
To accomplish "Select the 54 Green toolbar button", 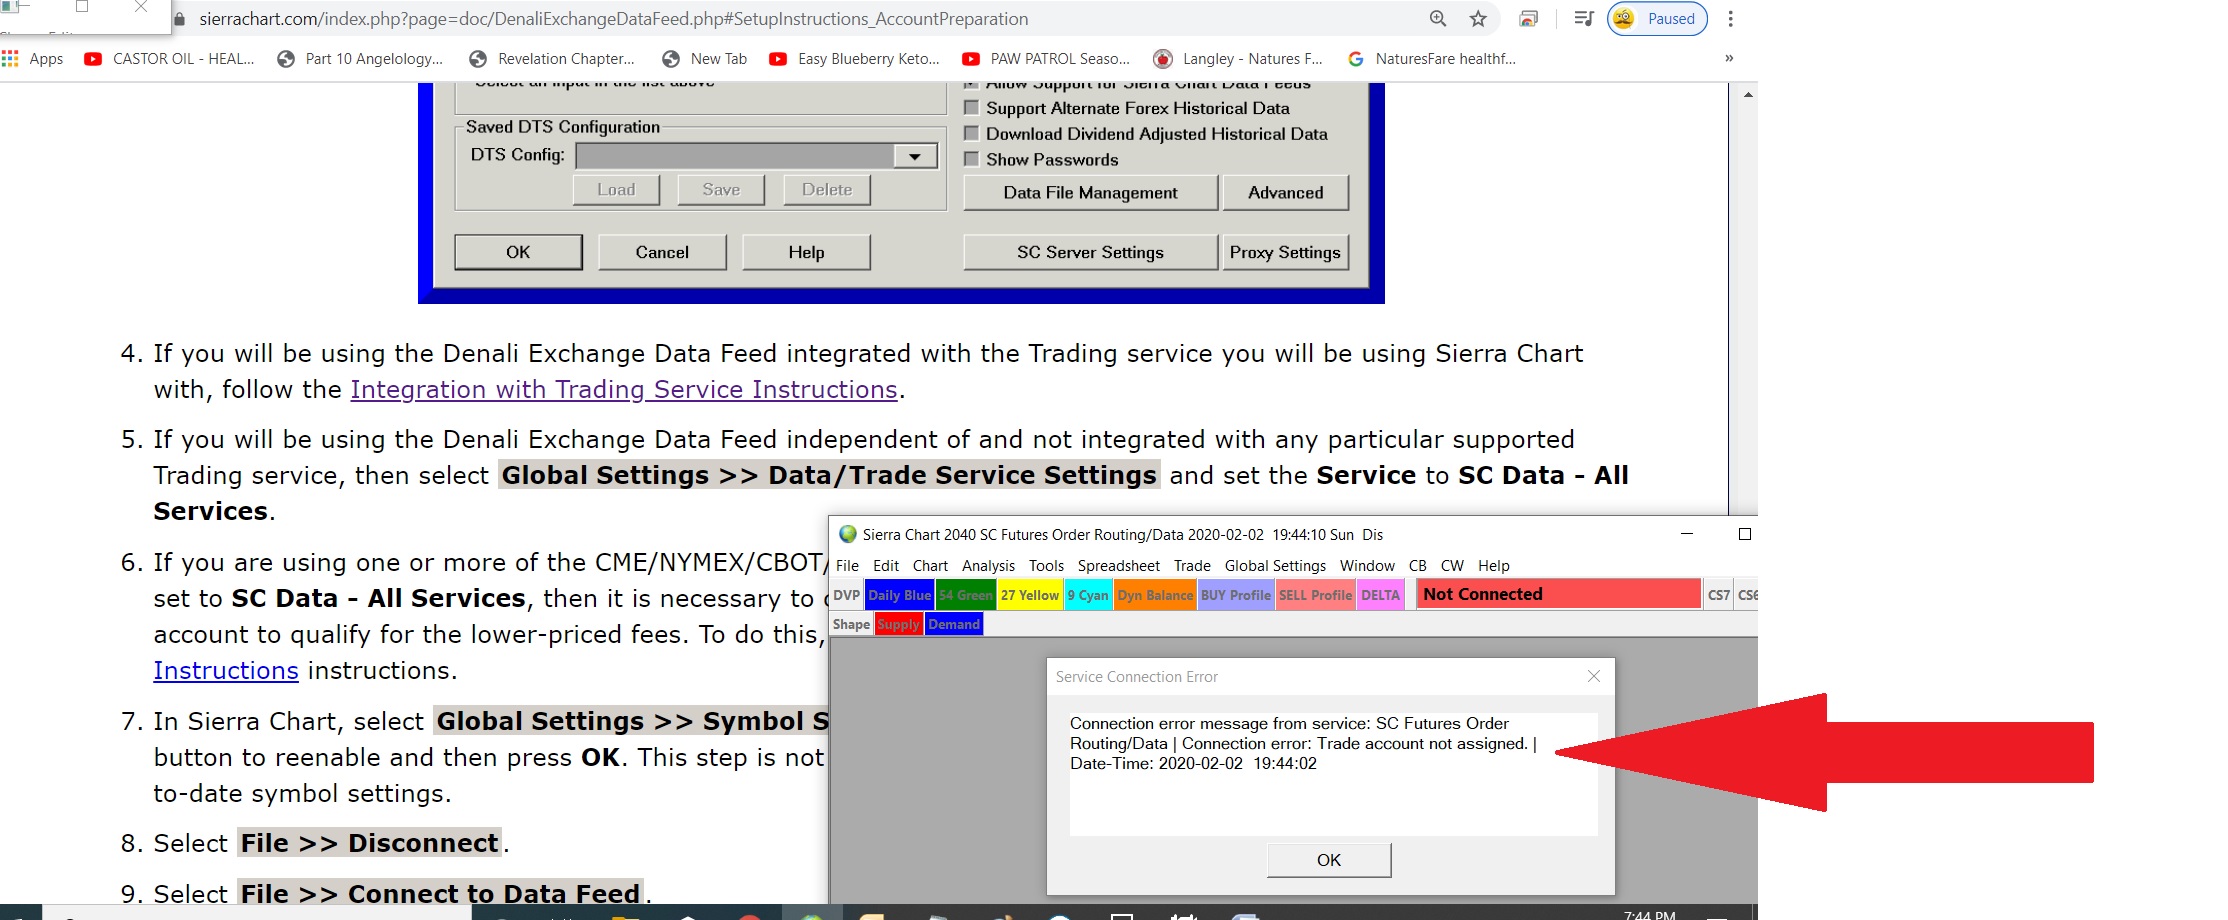I will click(x=966, y=595).
